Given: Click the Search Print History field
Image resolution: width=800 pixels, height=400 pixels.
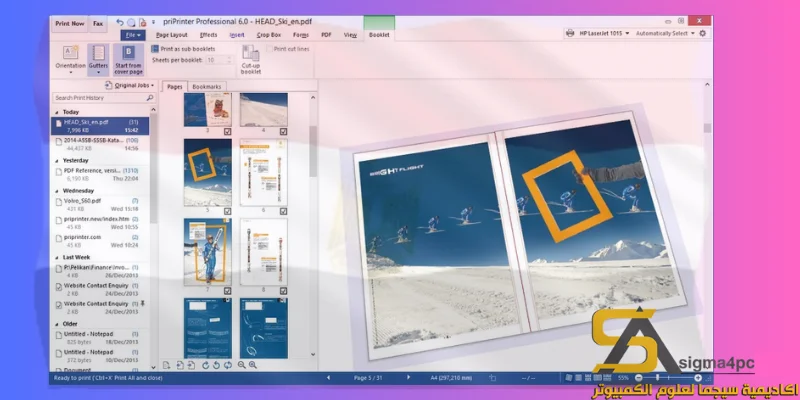Looking at the screenshot, I should [x=104, y=97].
